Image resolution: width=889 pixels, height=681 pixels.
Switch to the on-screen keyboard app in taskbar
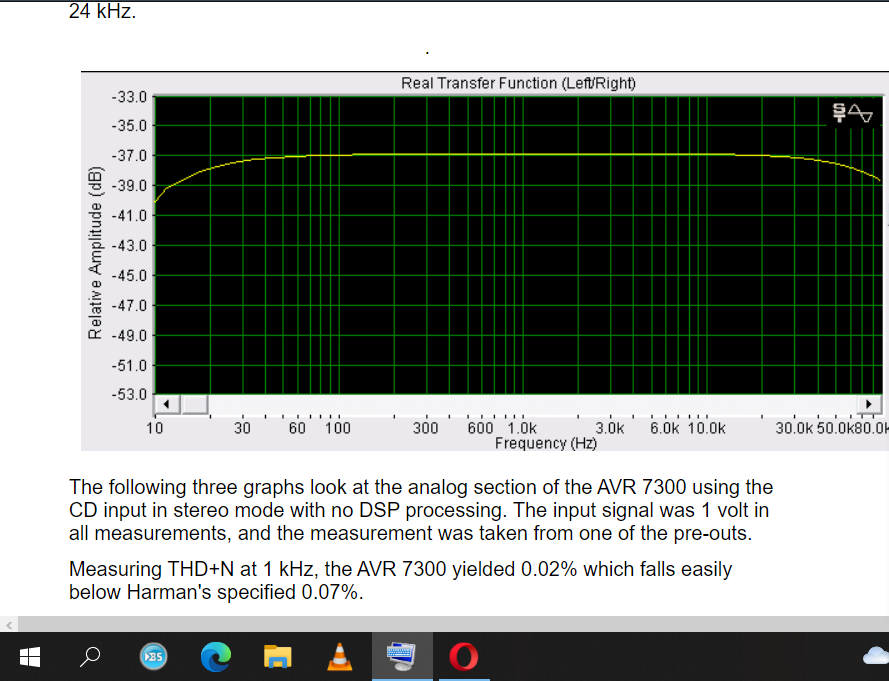click(401, 657)
